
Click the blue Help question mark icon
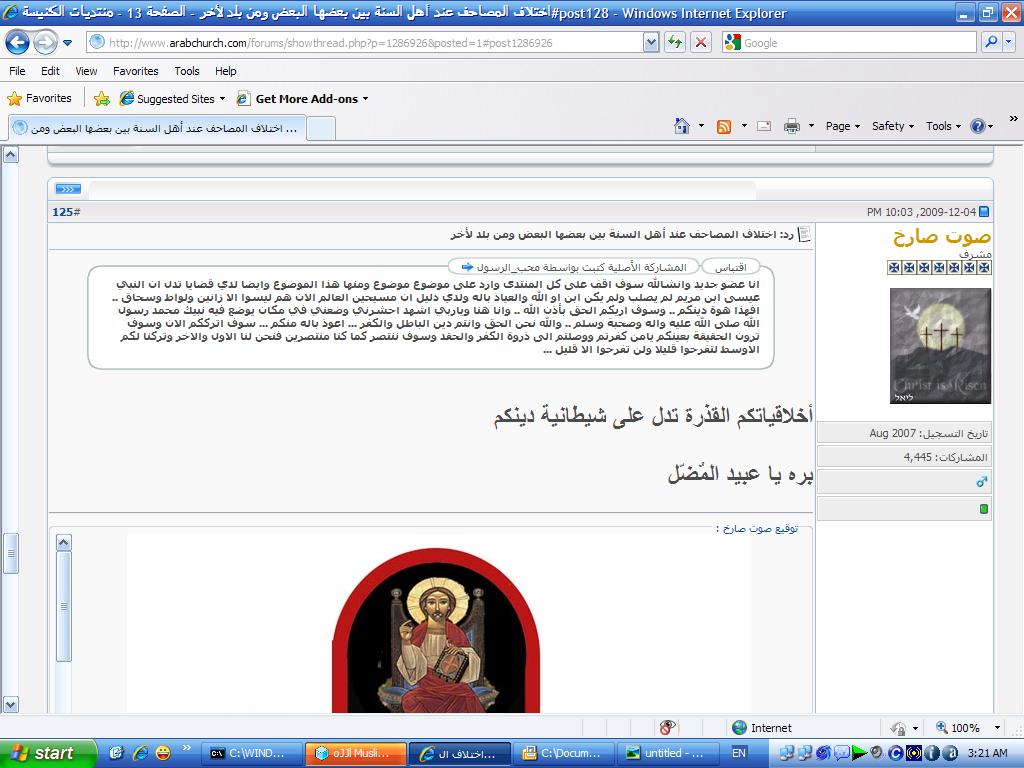(978, 126)
